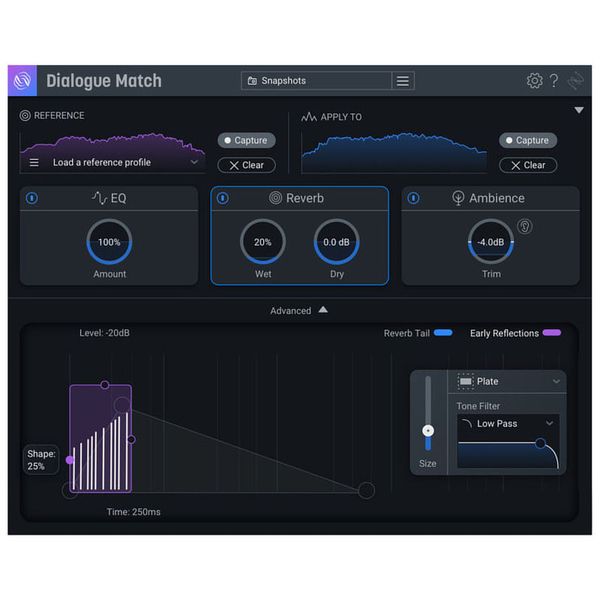This screenshot has height=600, width=600.
Task: Click the iZotope logo icon
Action: pyautogui.click(x=23, y=81)
